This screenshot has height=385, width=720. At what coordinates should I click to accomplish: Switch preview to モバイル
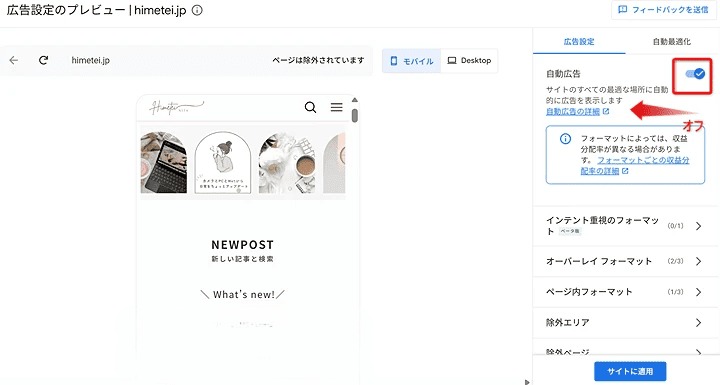(411, 61)
